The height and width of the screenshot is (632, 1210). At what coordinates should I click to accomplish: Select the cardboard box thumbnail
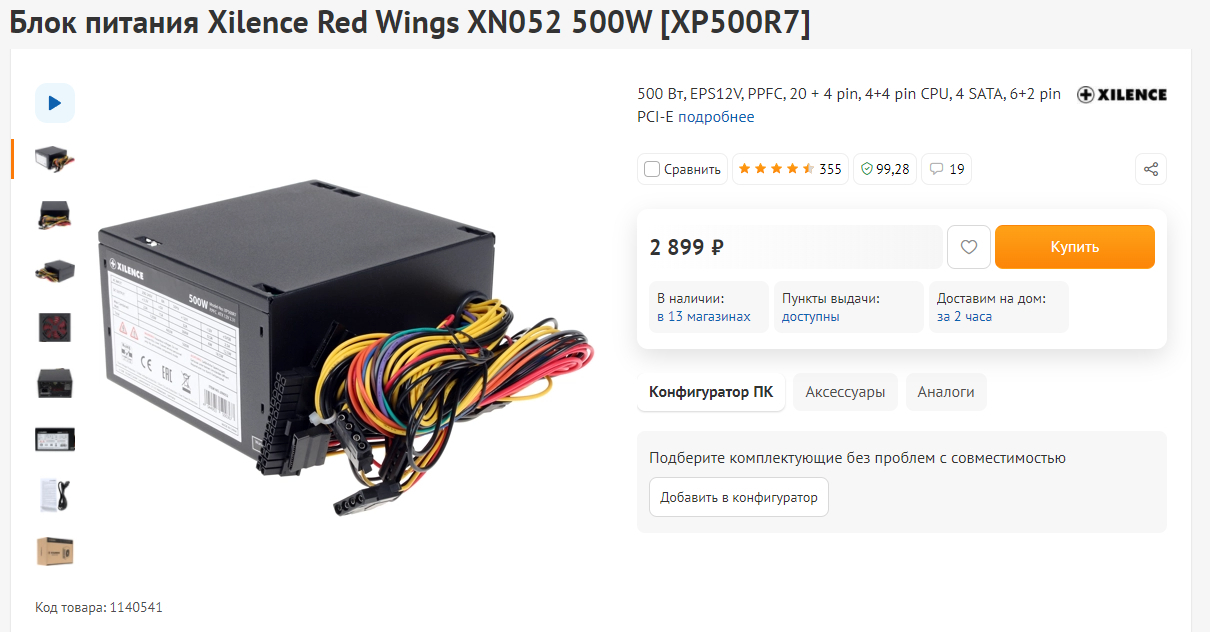[55, 551]
